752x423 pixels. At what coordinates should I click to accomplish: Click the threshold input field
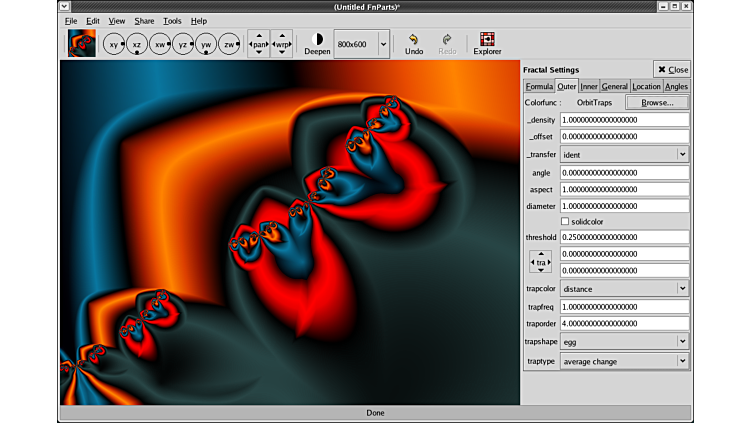[624, 238]
